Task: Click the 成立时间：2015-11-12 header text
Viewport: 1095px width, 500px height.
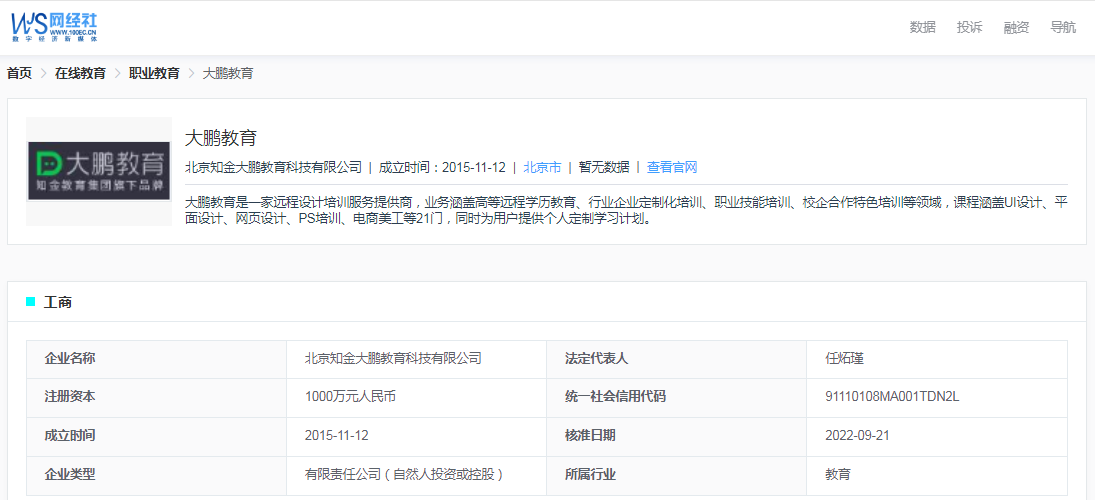Action: coord(442,167)
